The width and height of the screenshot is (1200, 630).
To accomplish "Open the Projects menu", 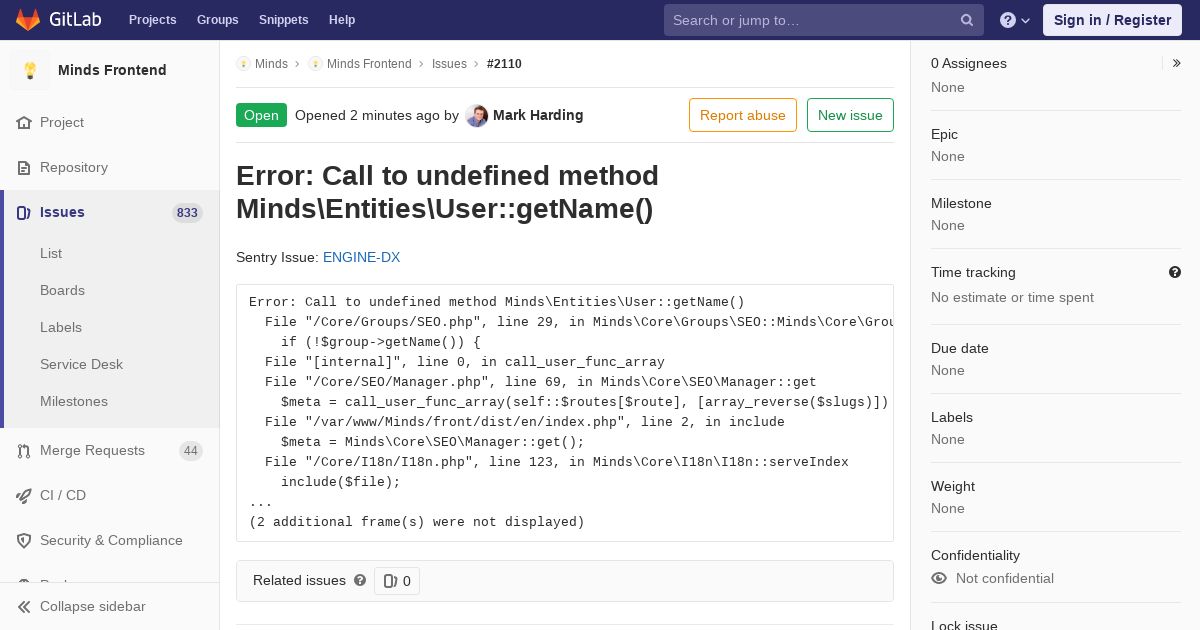I will click(152, 20).
